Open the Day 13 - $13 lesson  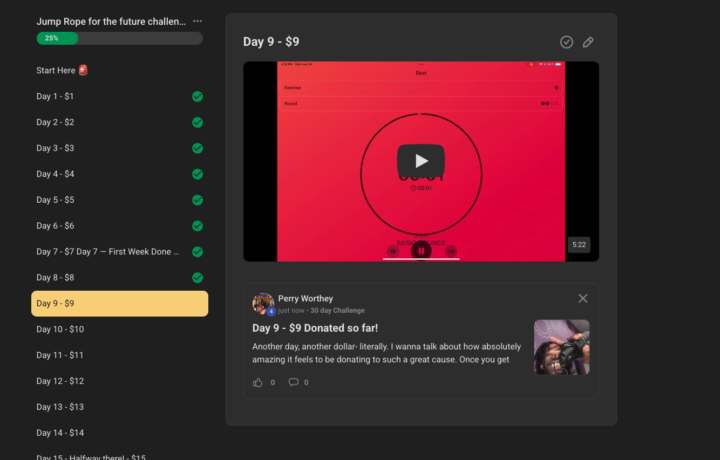click(119, 407)
